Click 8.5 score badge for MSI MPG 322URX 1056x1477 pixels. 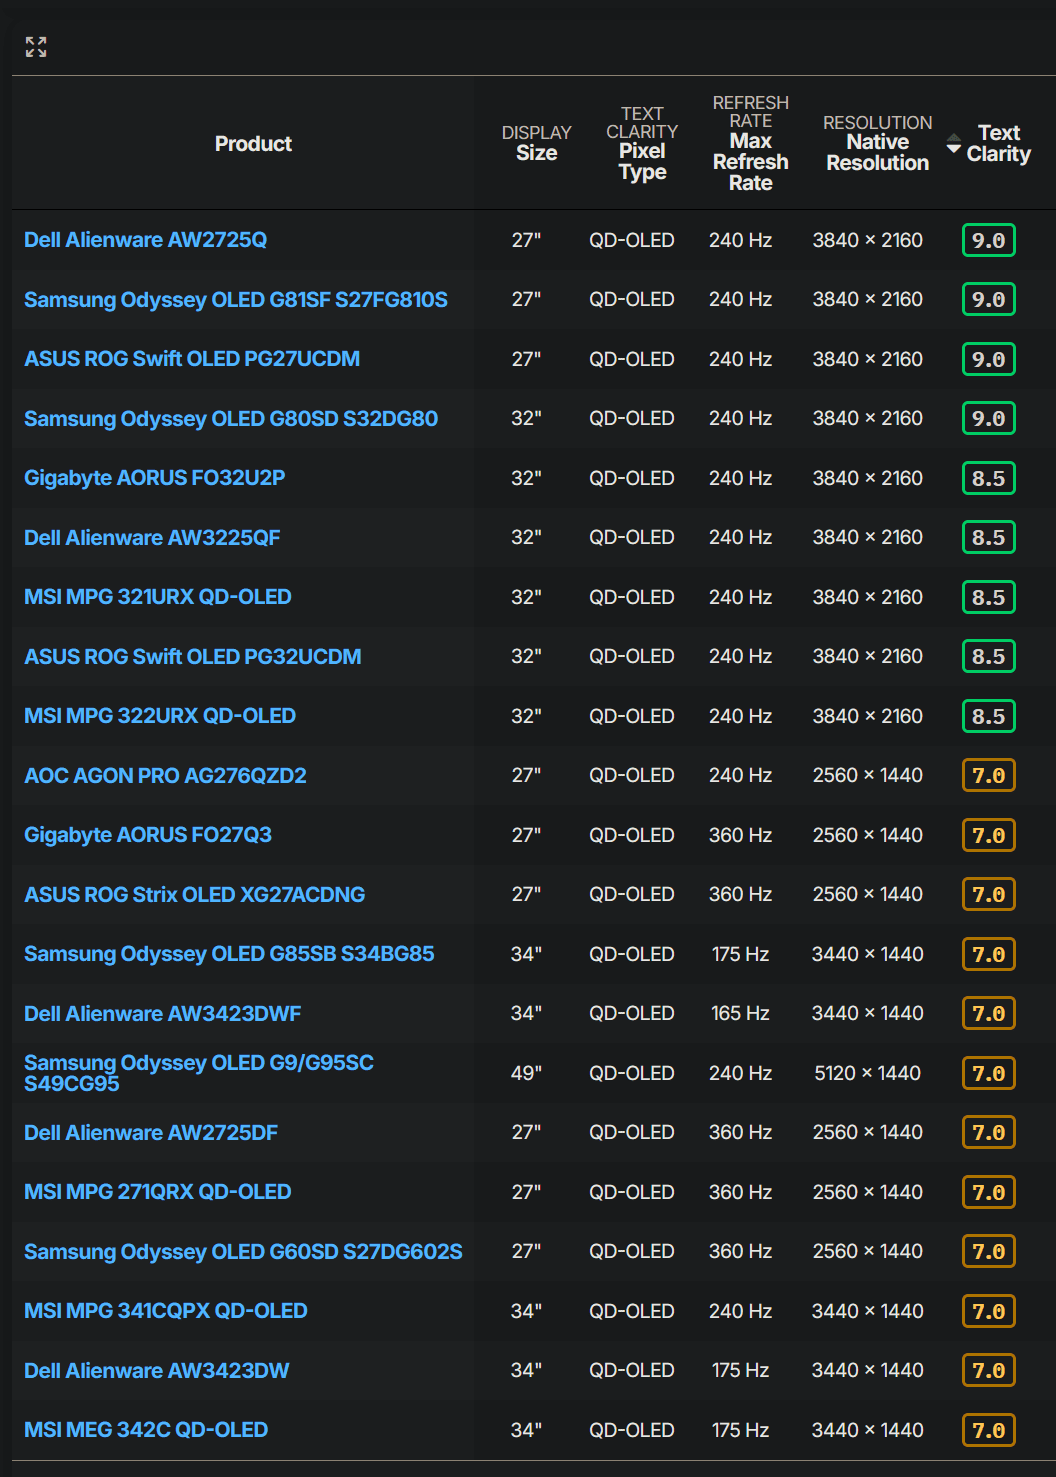click(x=989, y=716)
